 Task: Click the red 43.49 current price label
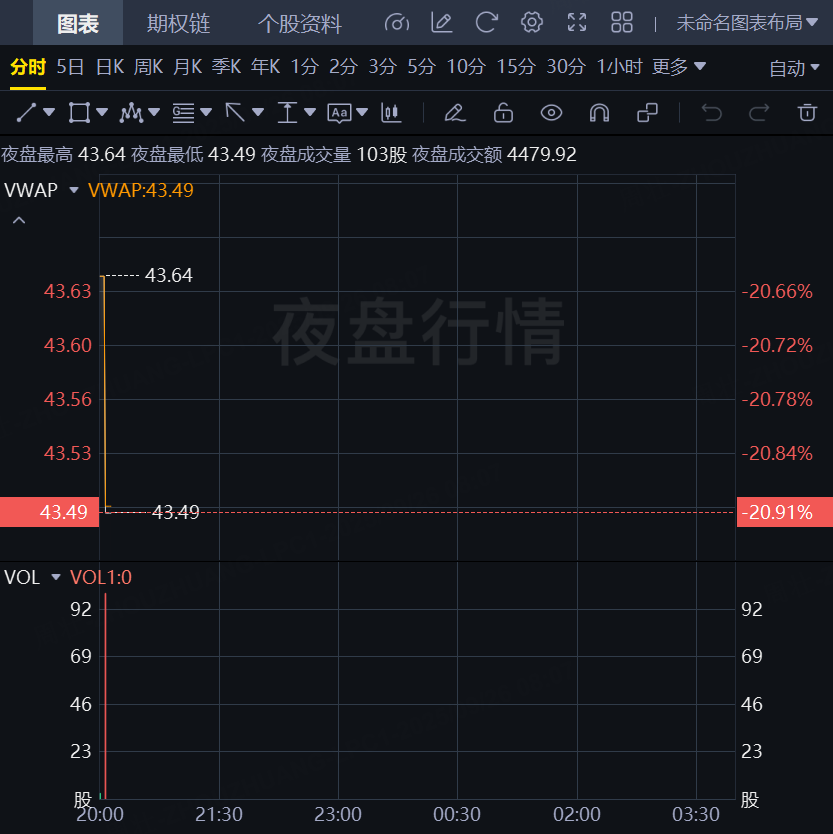click(50, 512)
